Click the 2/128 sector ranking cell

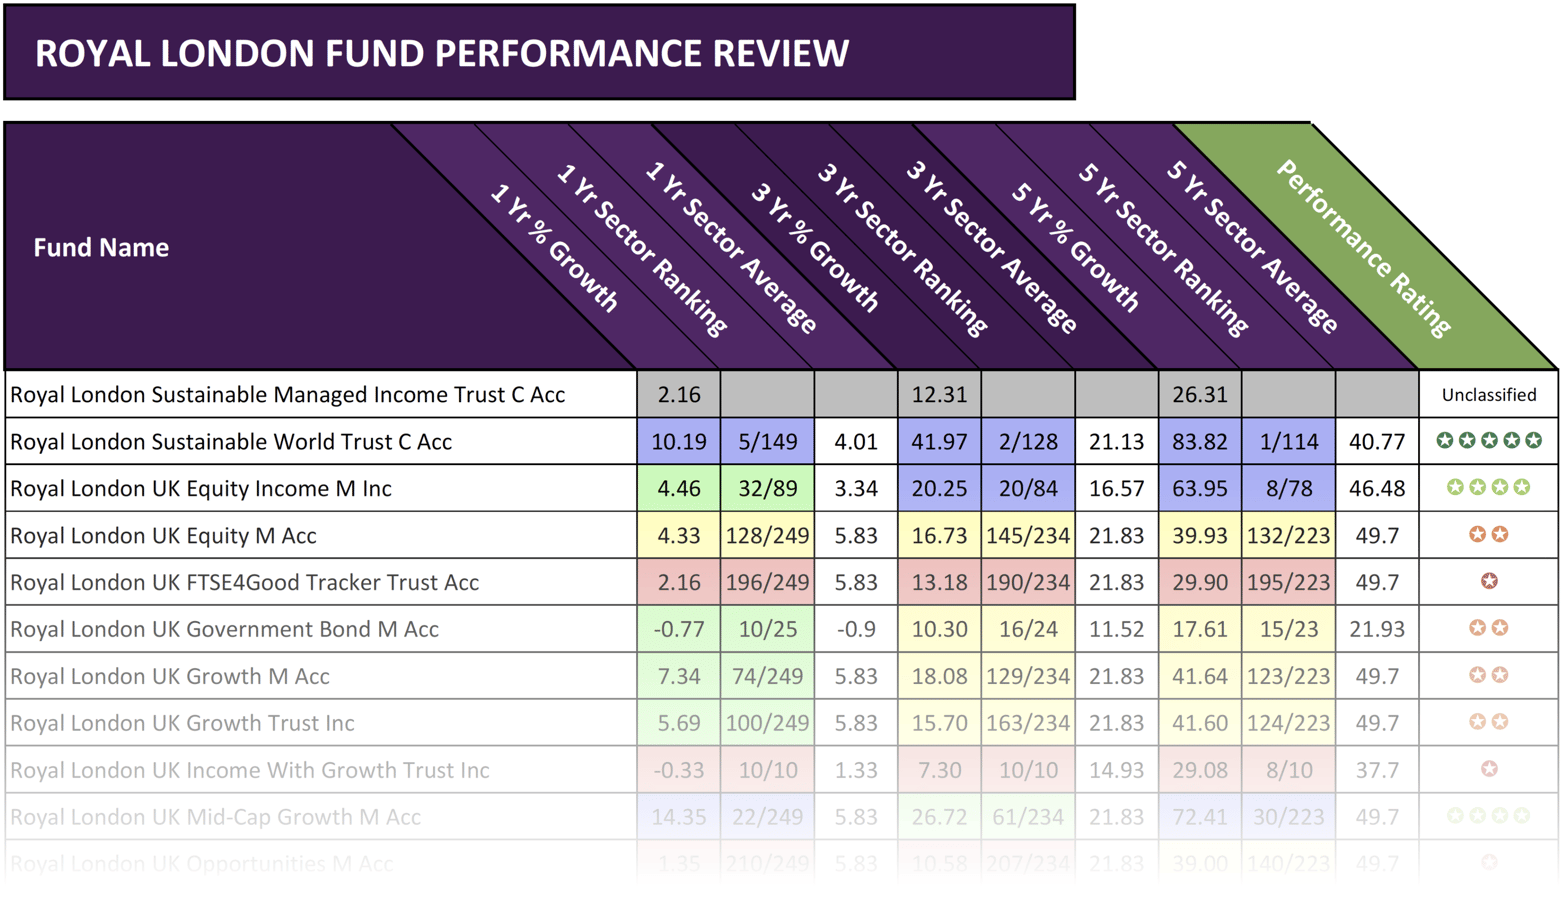pyautogui.click(x=1028, y=442)
